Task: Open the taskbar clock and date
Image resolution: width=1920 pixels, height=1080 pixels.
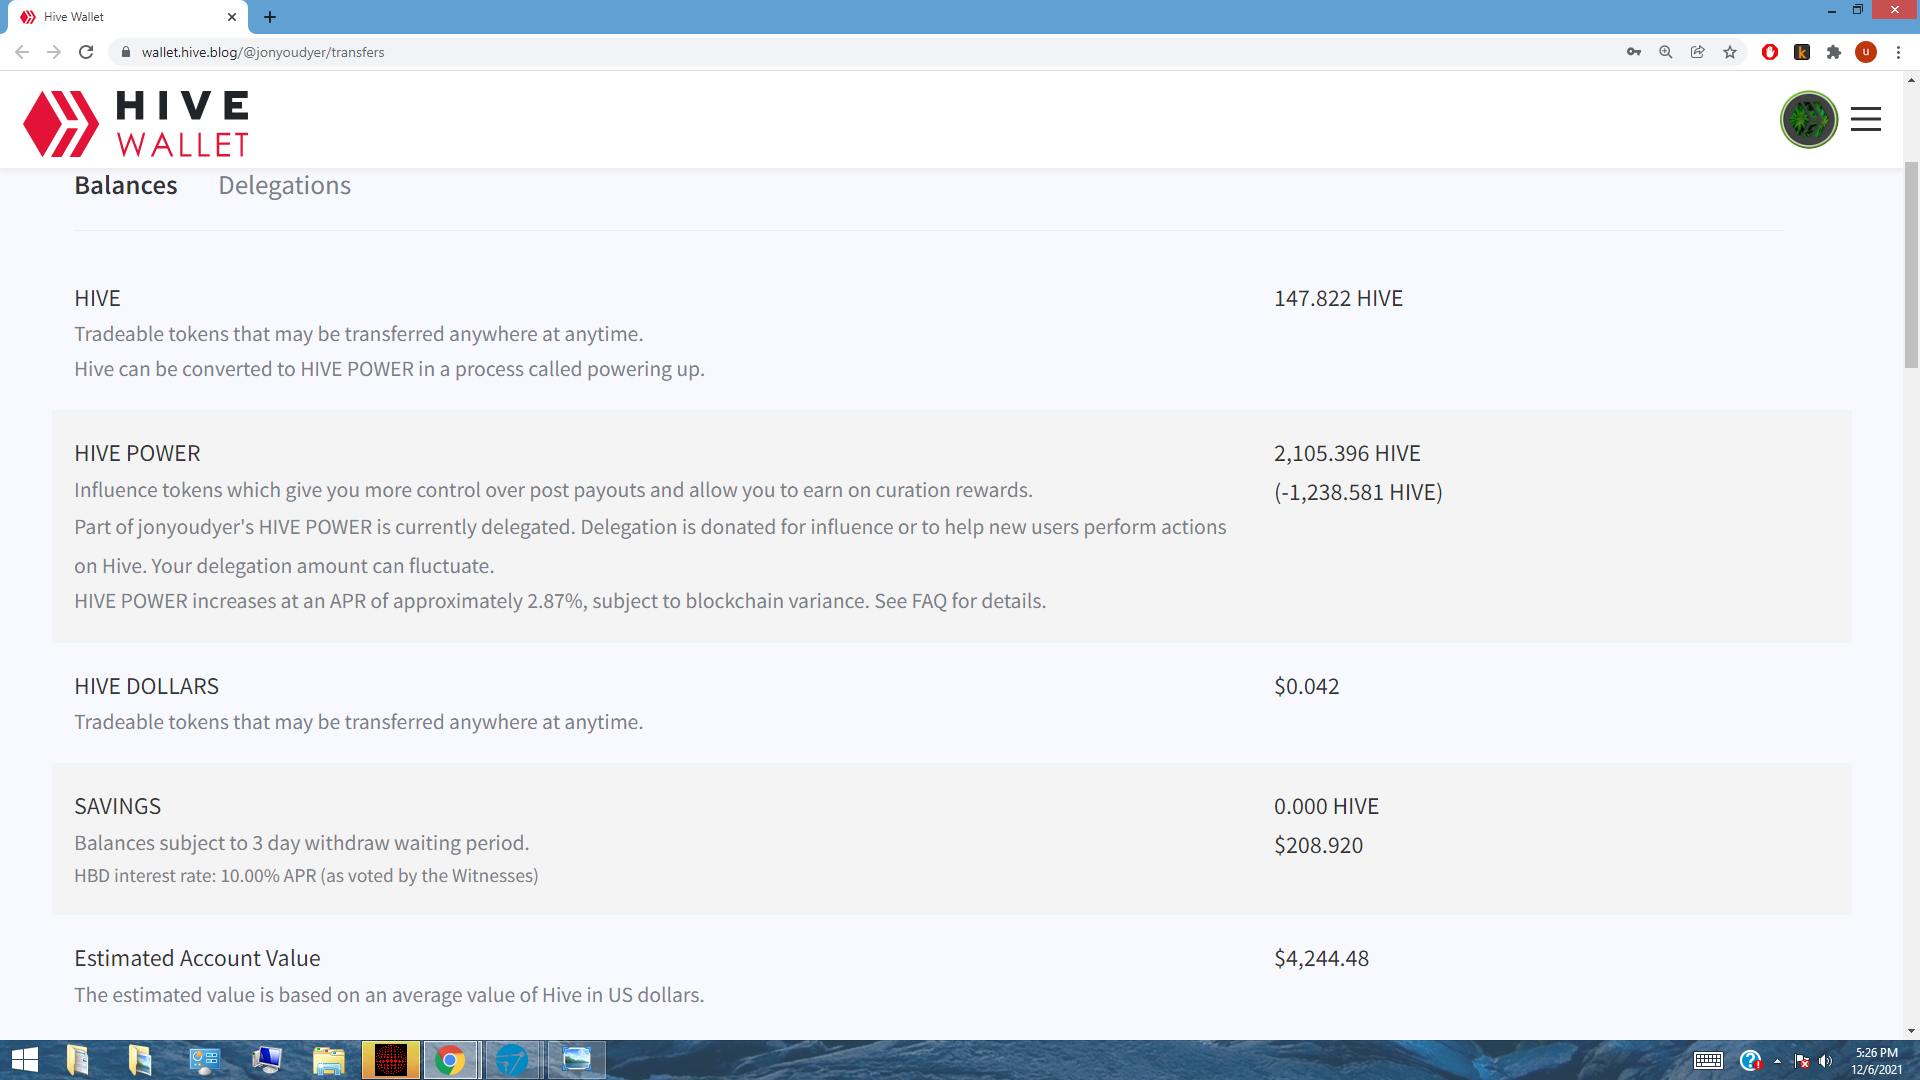Action: tap(1876, 1060)
